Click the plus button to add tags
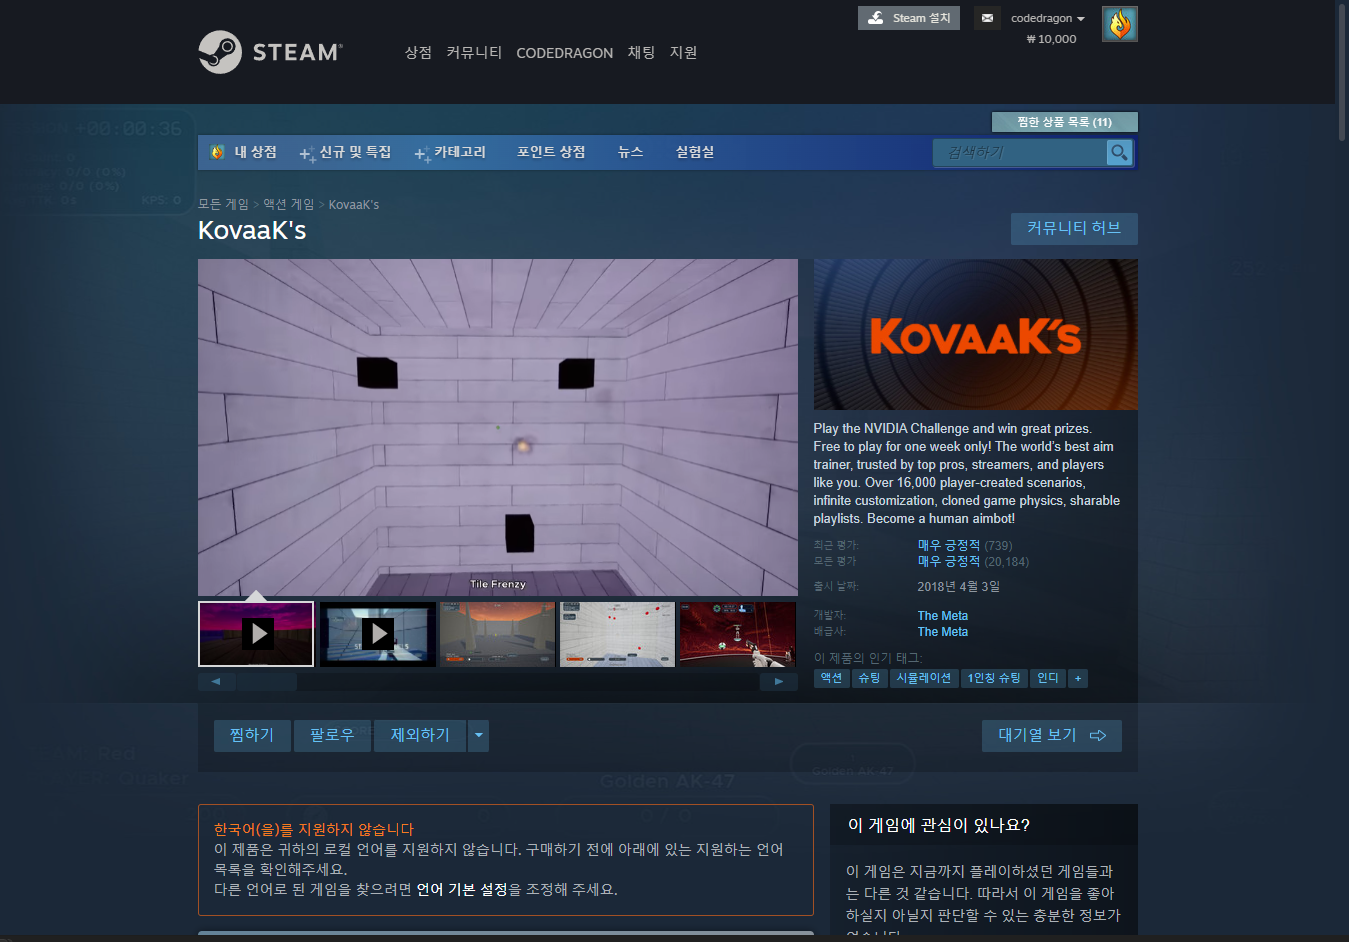Viewport: 1349px width, 942px height. [1078, 678]
